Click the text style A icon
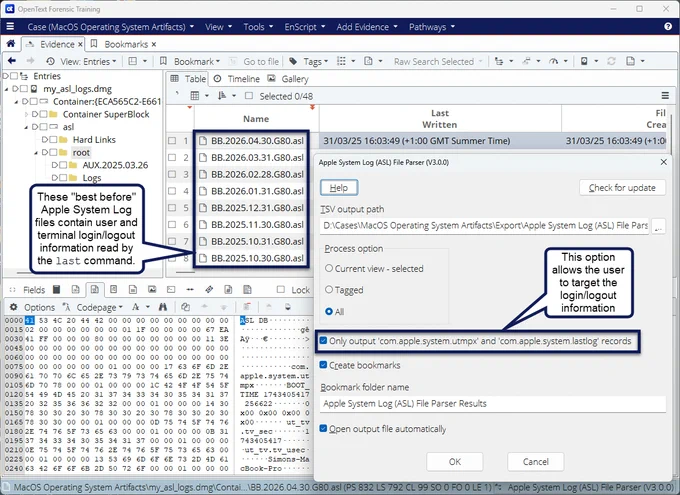Viewport: 680px width, 495px height. coord(136,307)
